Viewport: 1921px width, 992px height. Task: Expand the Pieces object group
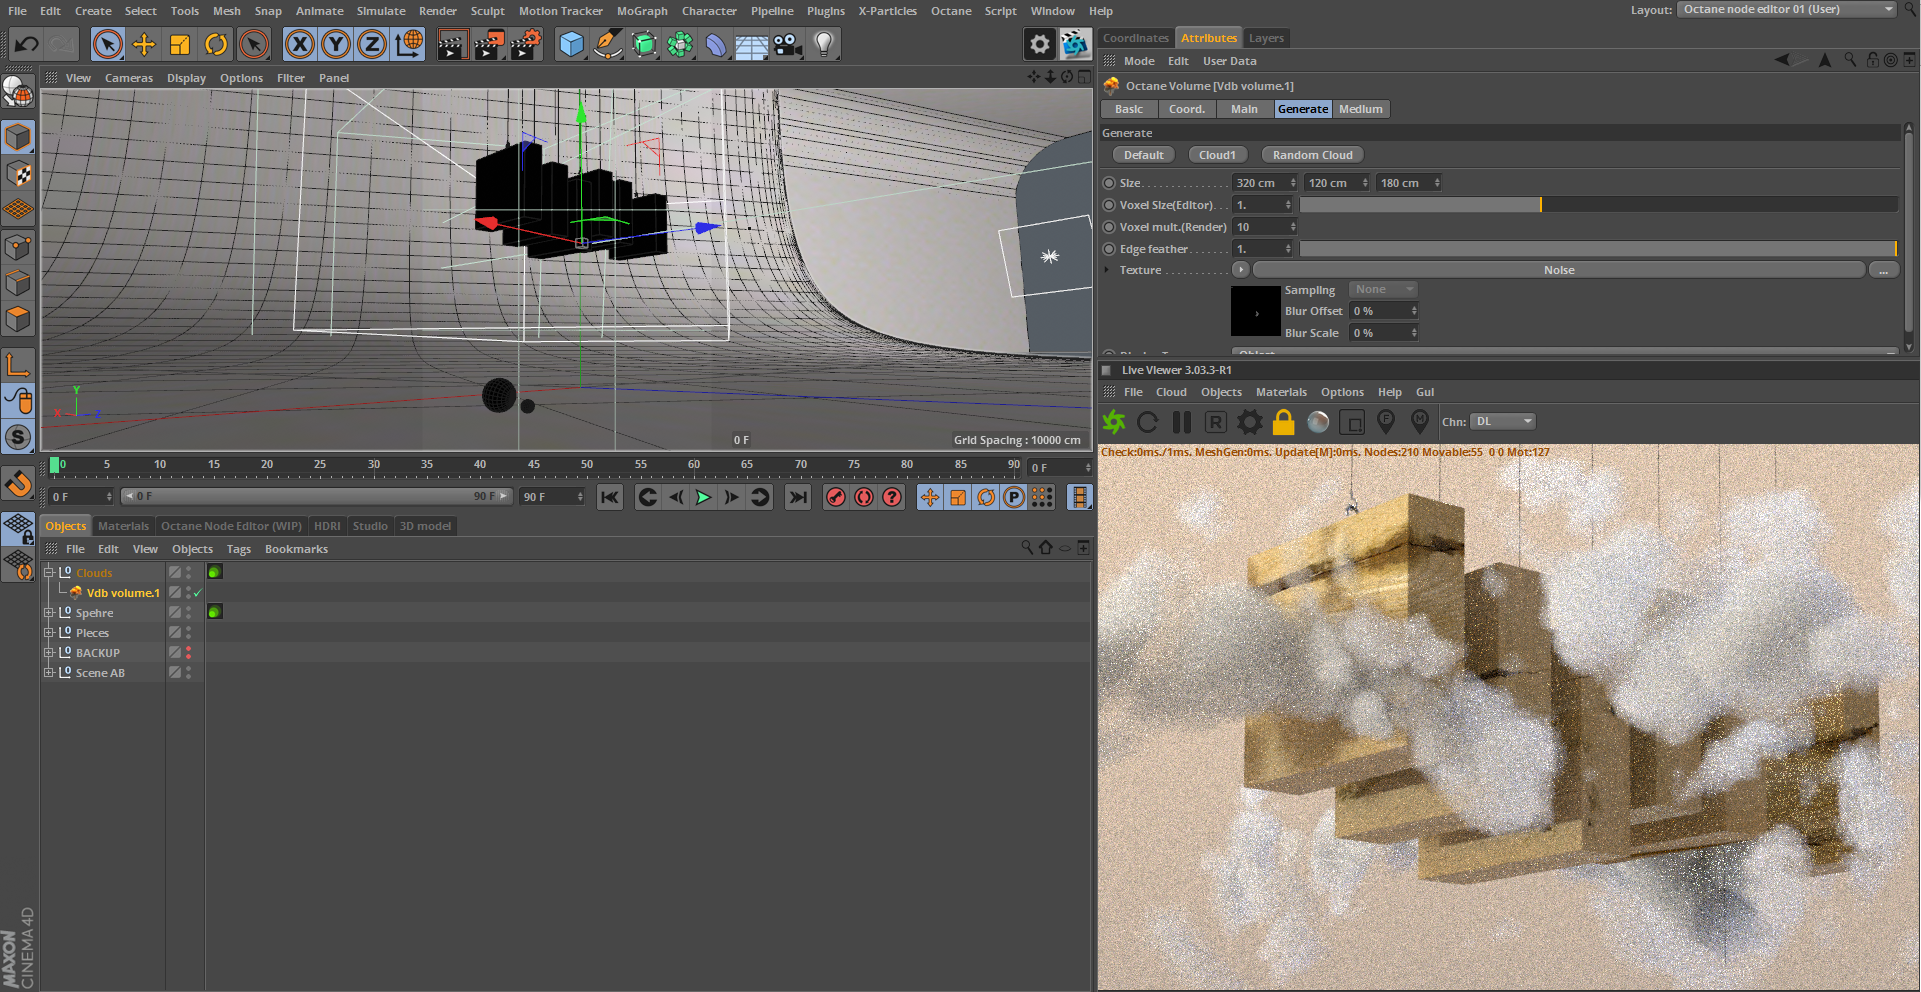click(x=48, y=633)
